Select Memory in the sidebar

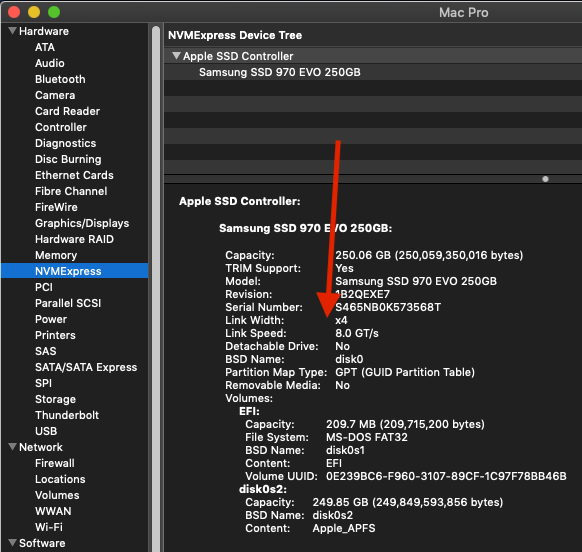[56, 255]
